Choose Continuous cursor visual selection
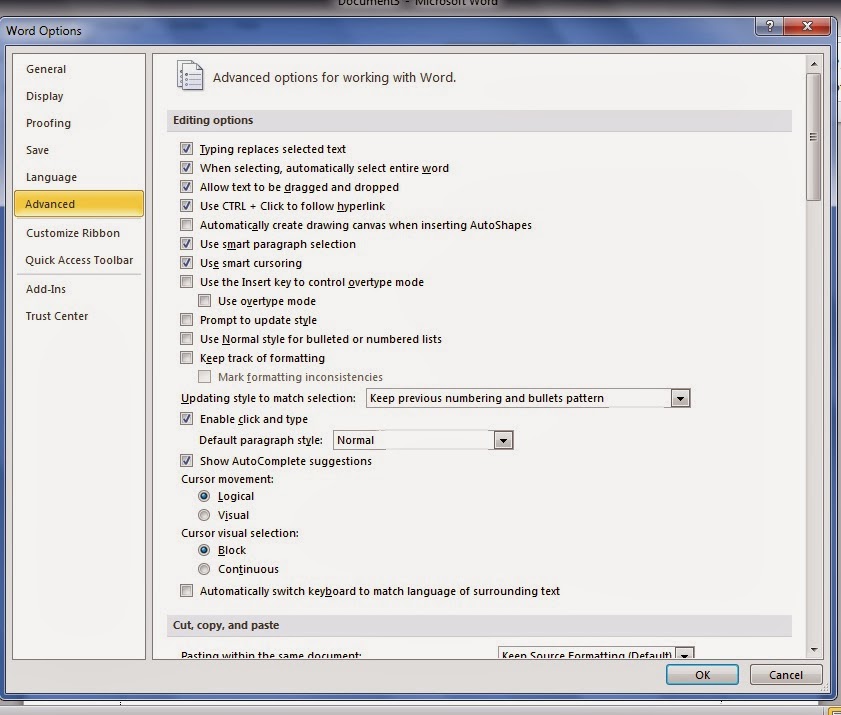 pyautogui.click(x=204, y=569)
